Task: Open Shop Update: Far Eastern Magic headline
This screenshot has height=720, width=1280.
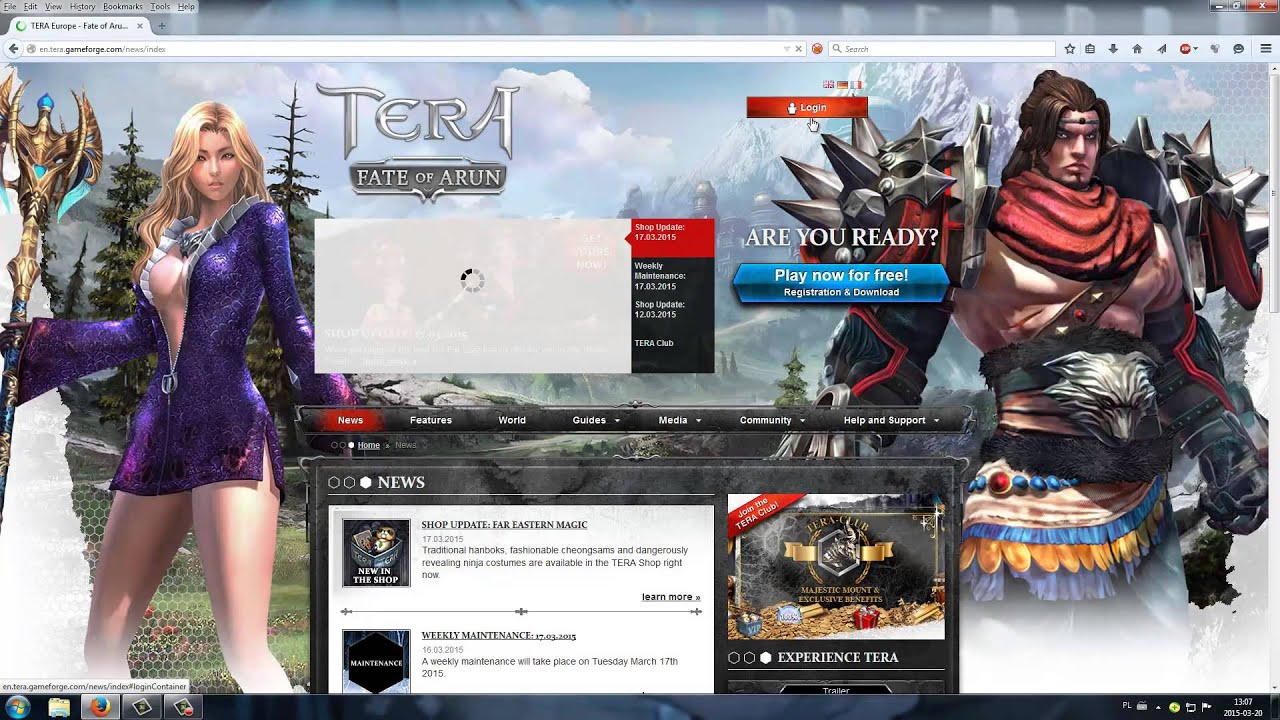Action: (504, 524)
